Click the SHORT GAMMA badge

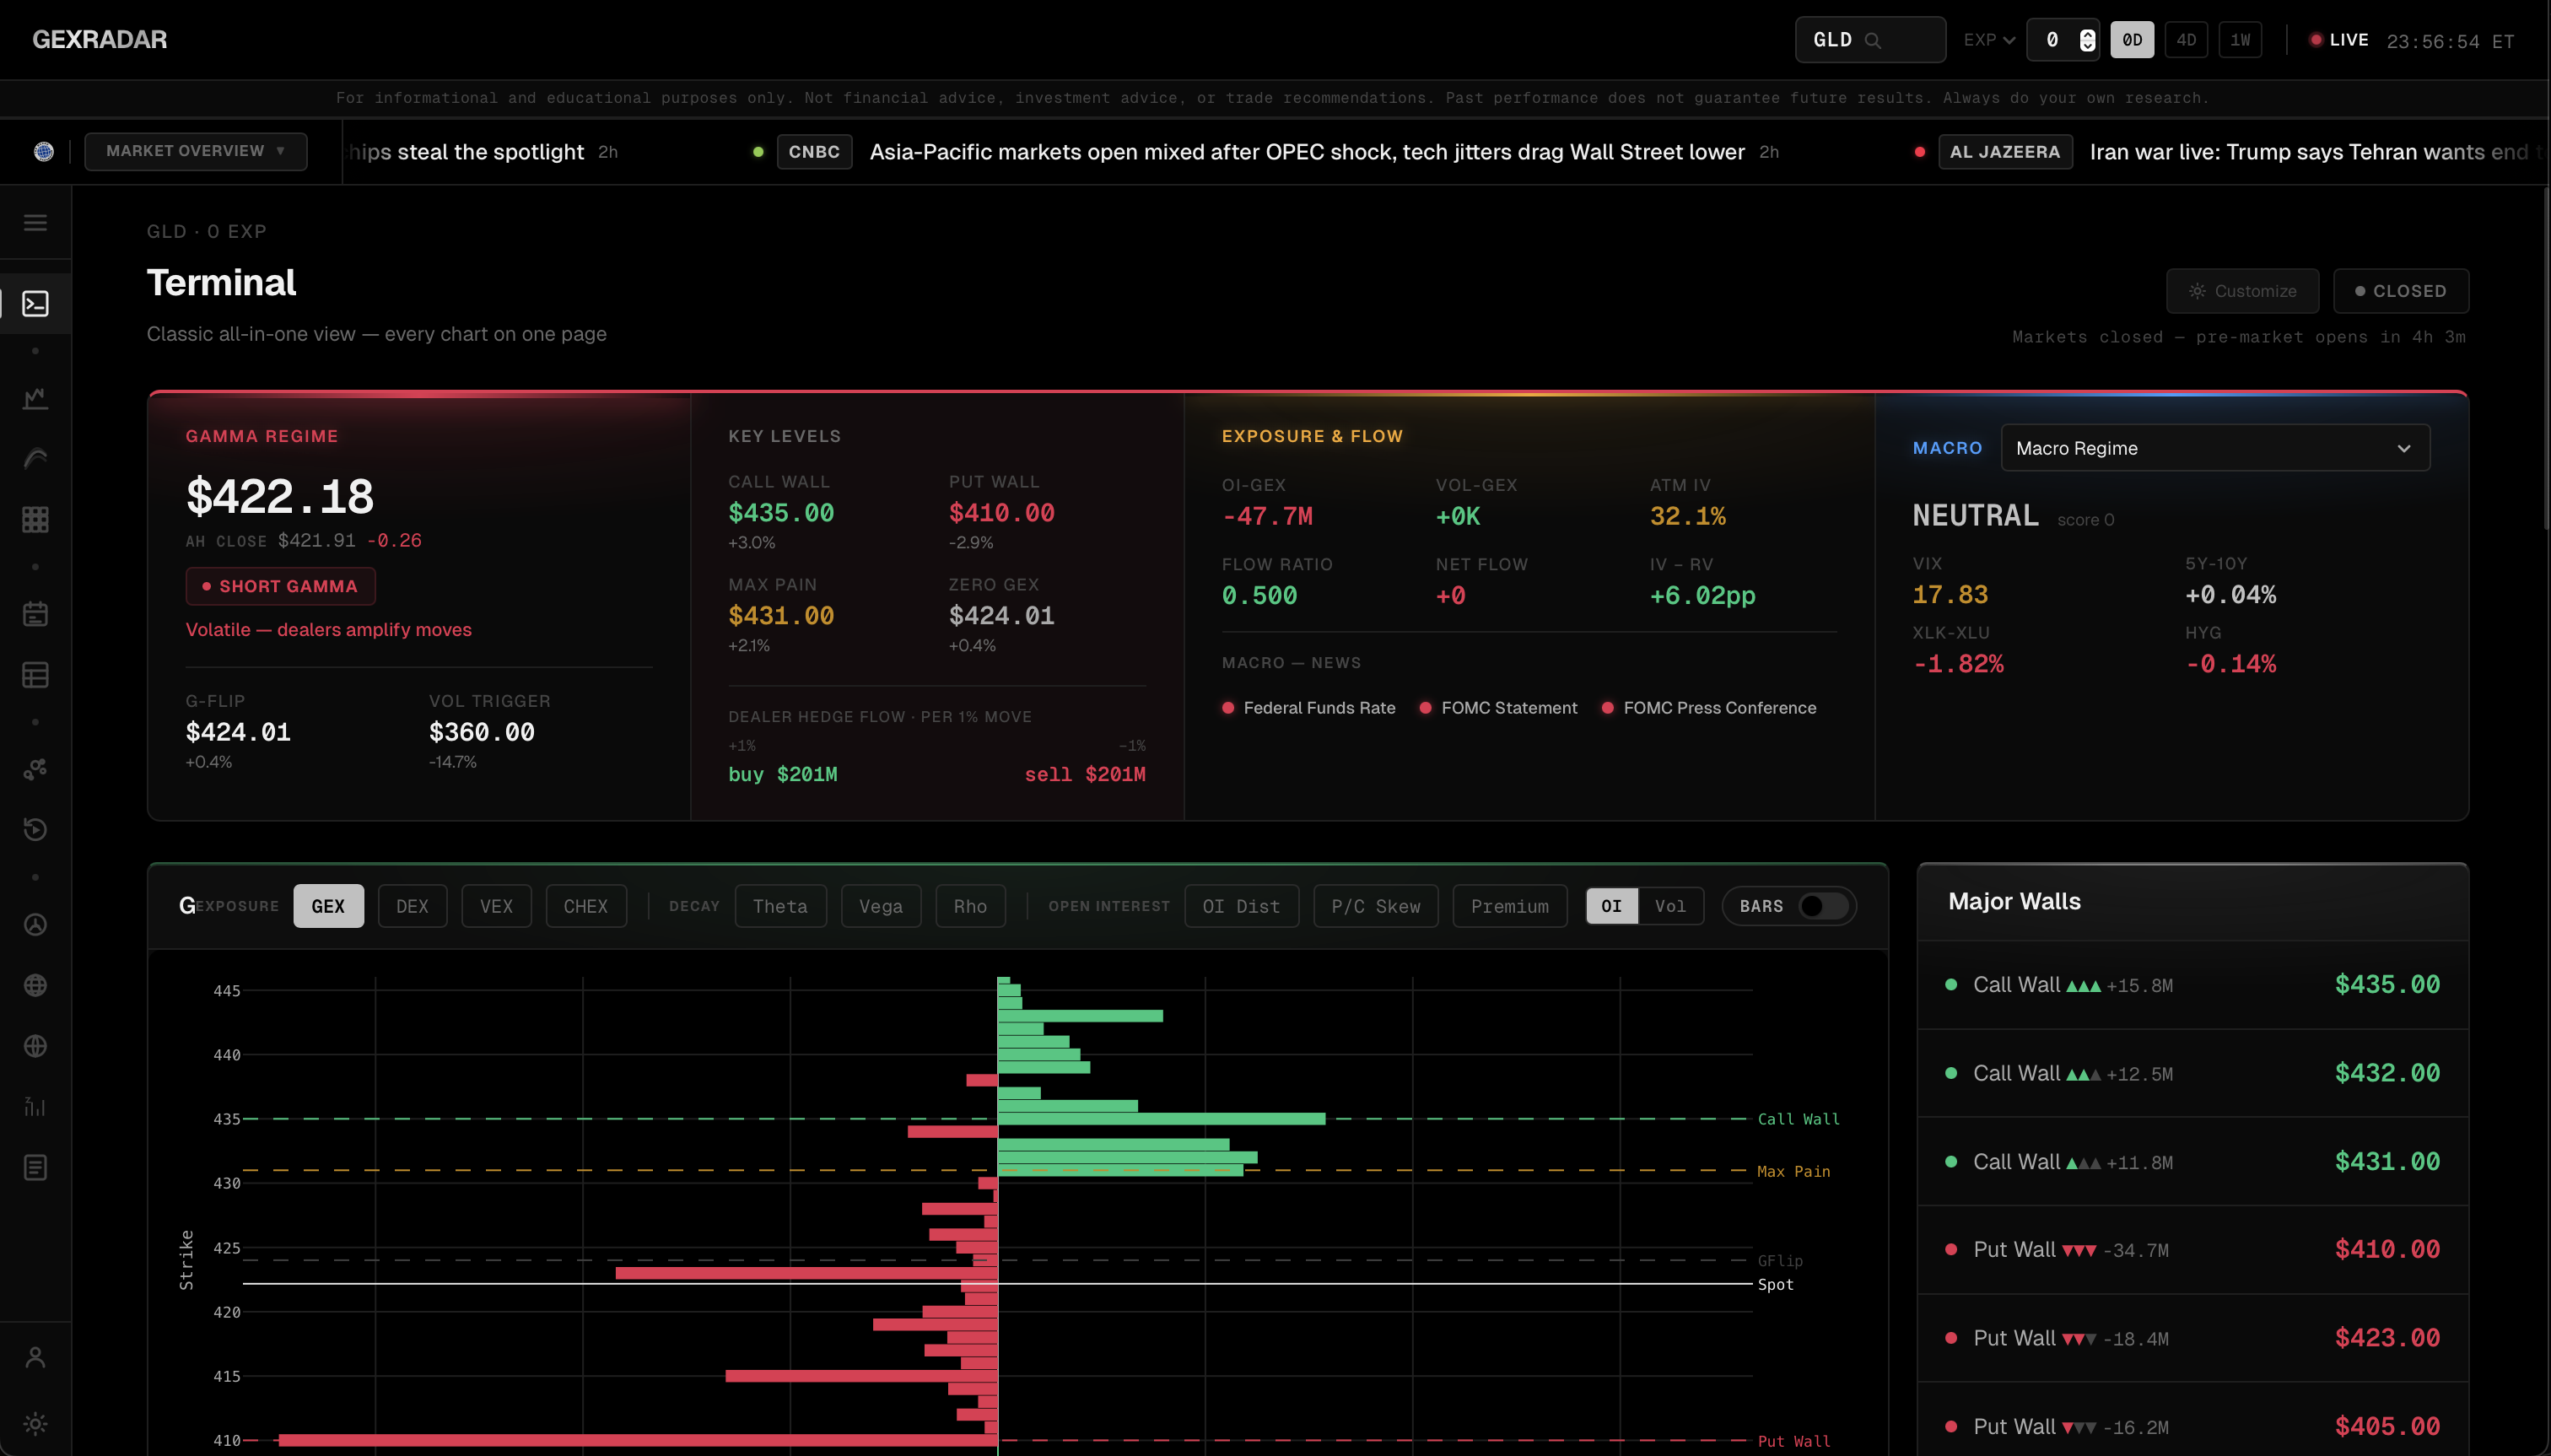280,586
